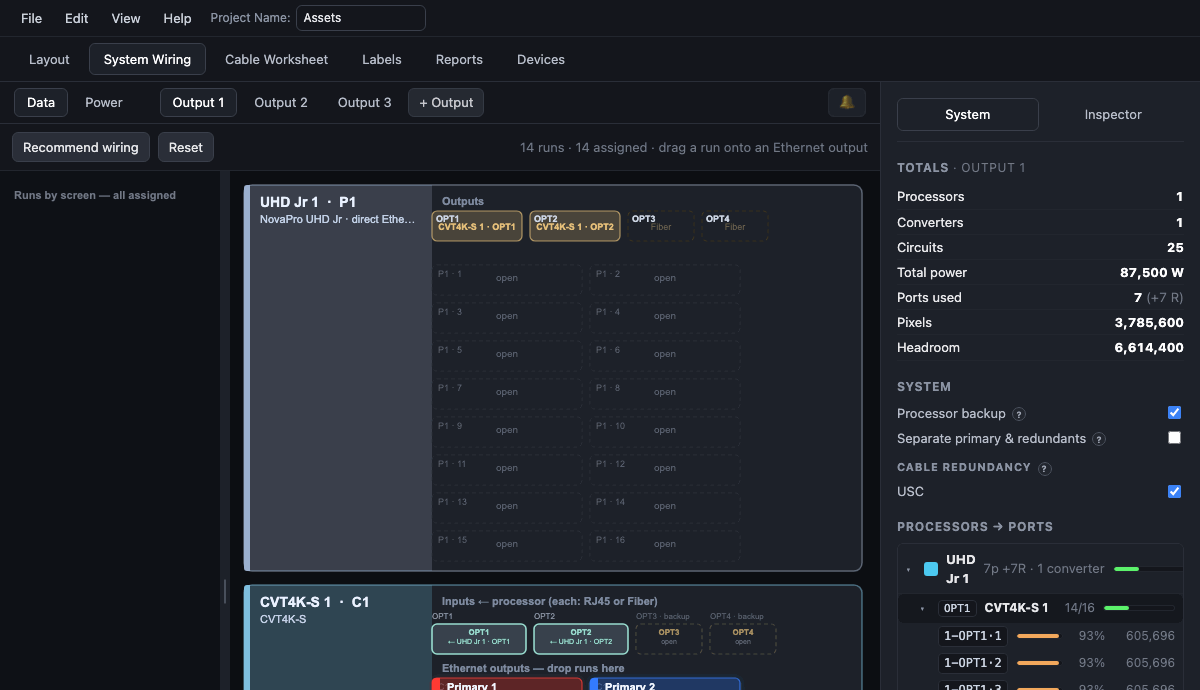
Task: Click the UHD Jr 1 blue square
Action: point(931,569)
